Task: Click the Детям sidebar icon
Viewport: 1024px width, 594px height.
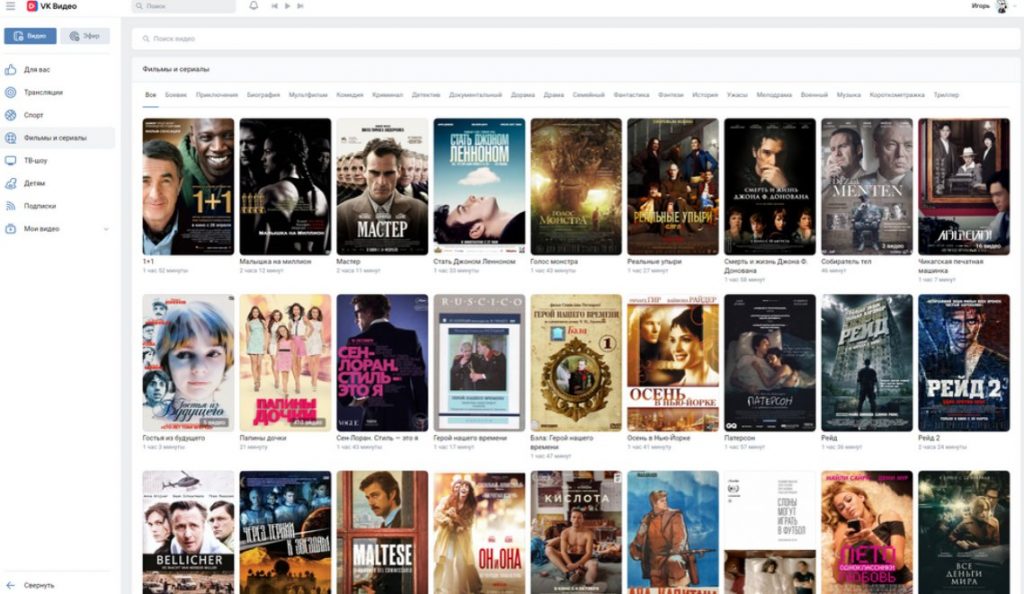Action: point(10,183)
